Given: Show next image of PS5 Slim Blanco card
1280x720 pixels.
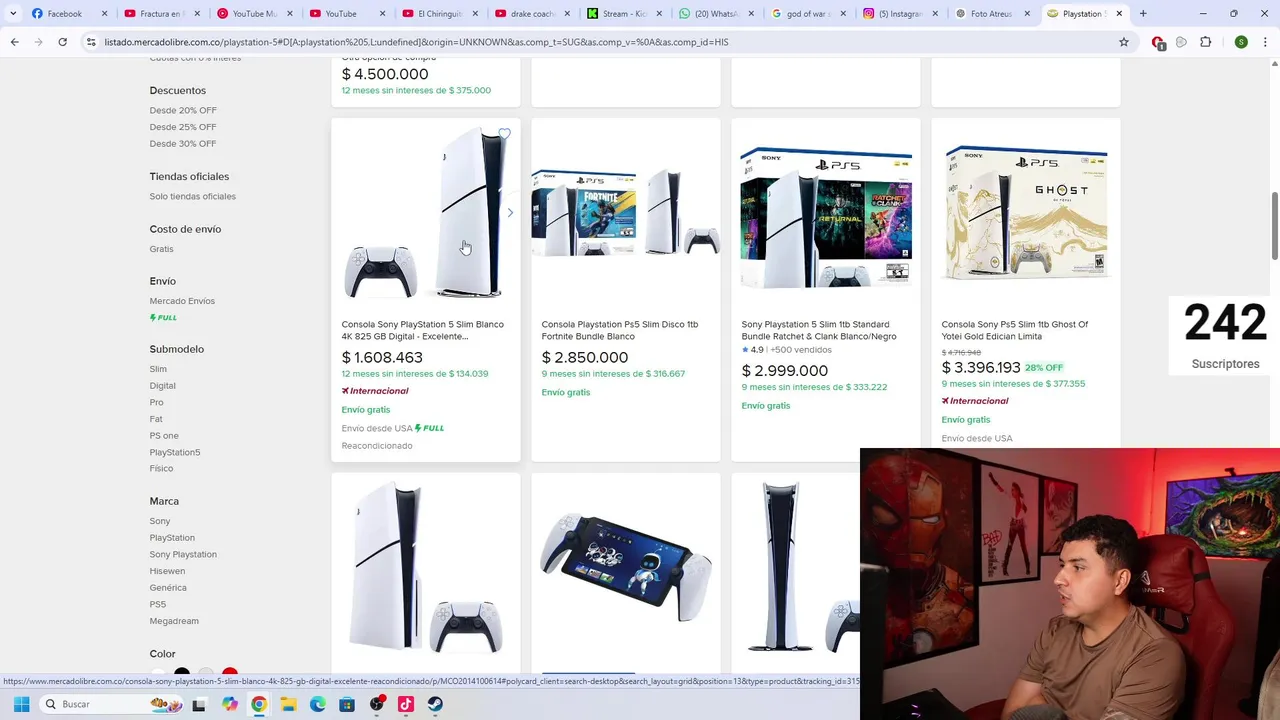Looking at the screenshot, I should click(510, 213).
